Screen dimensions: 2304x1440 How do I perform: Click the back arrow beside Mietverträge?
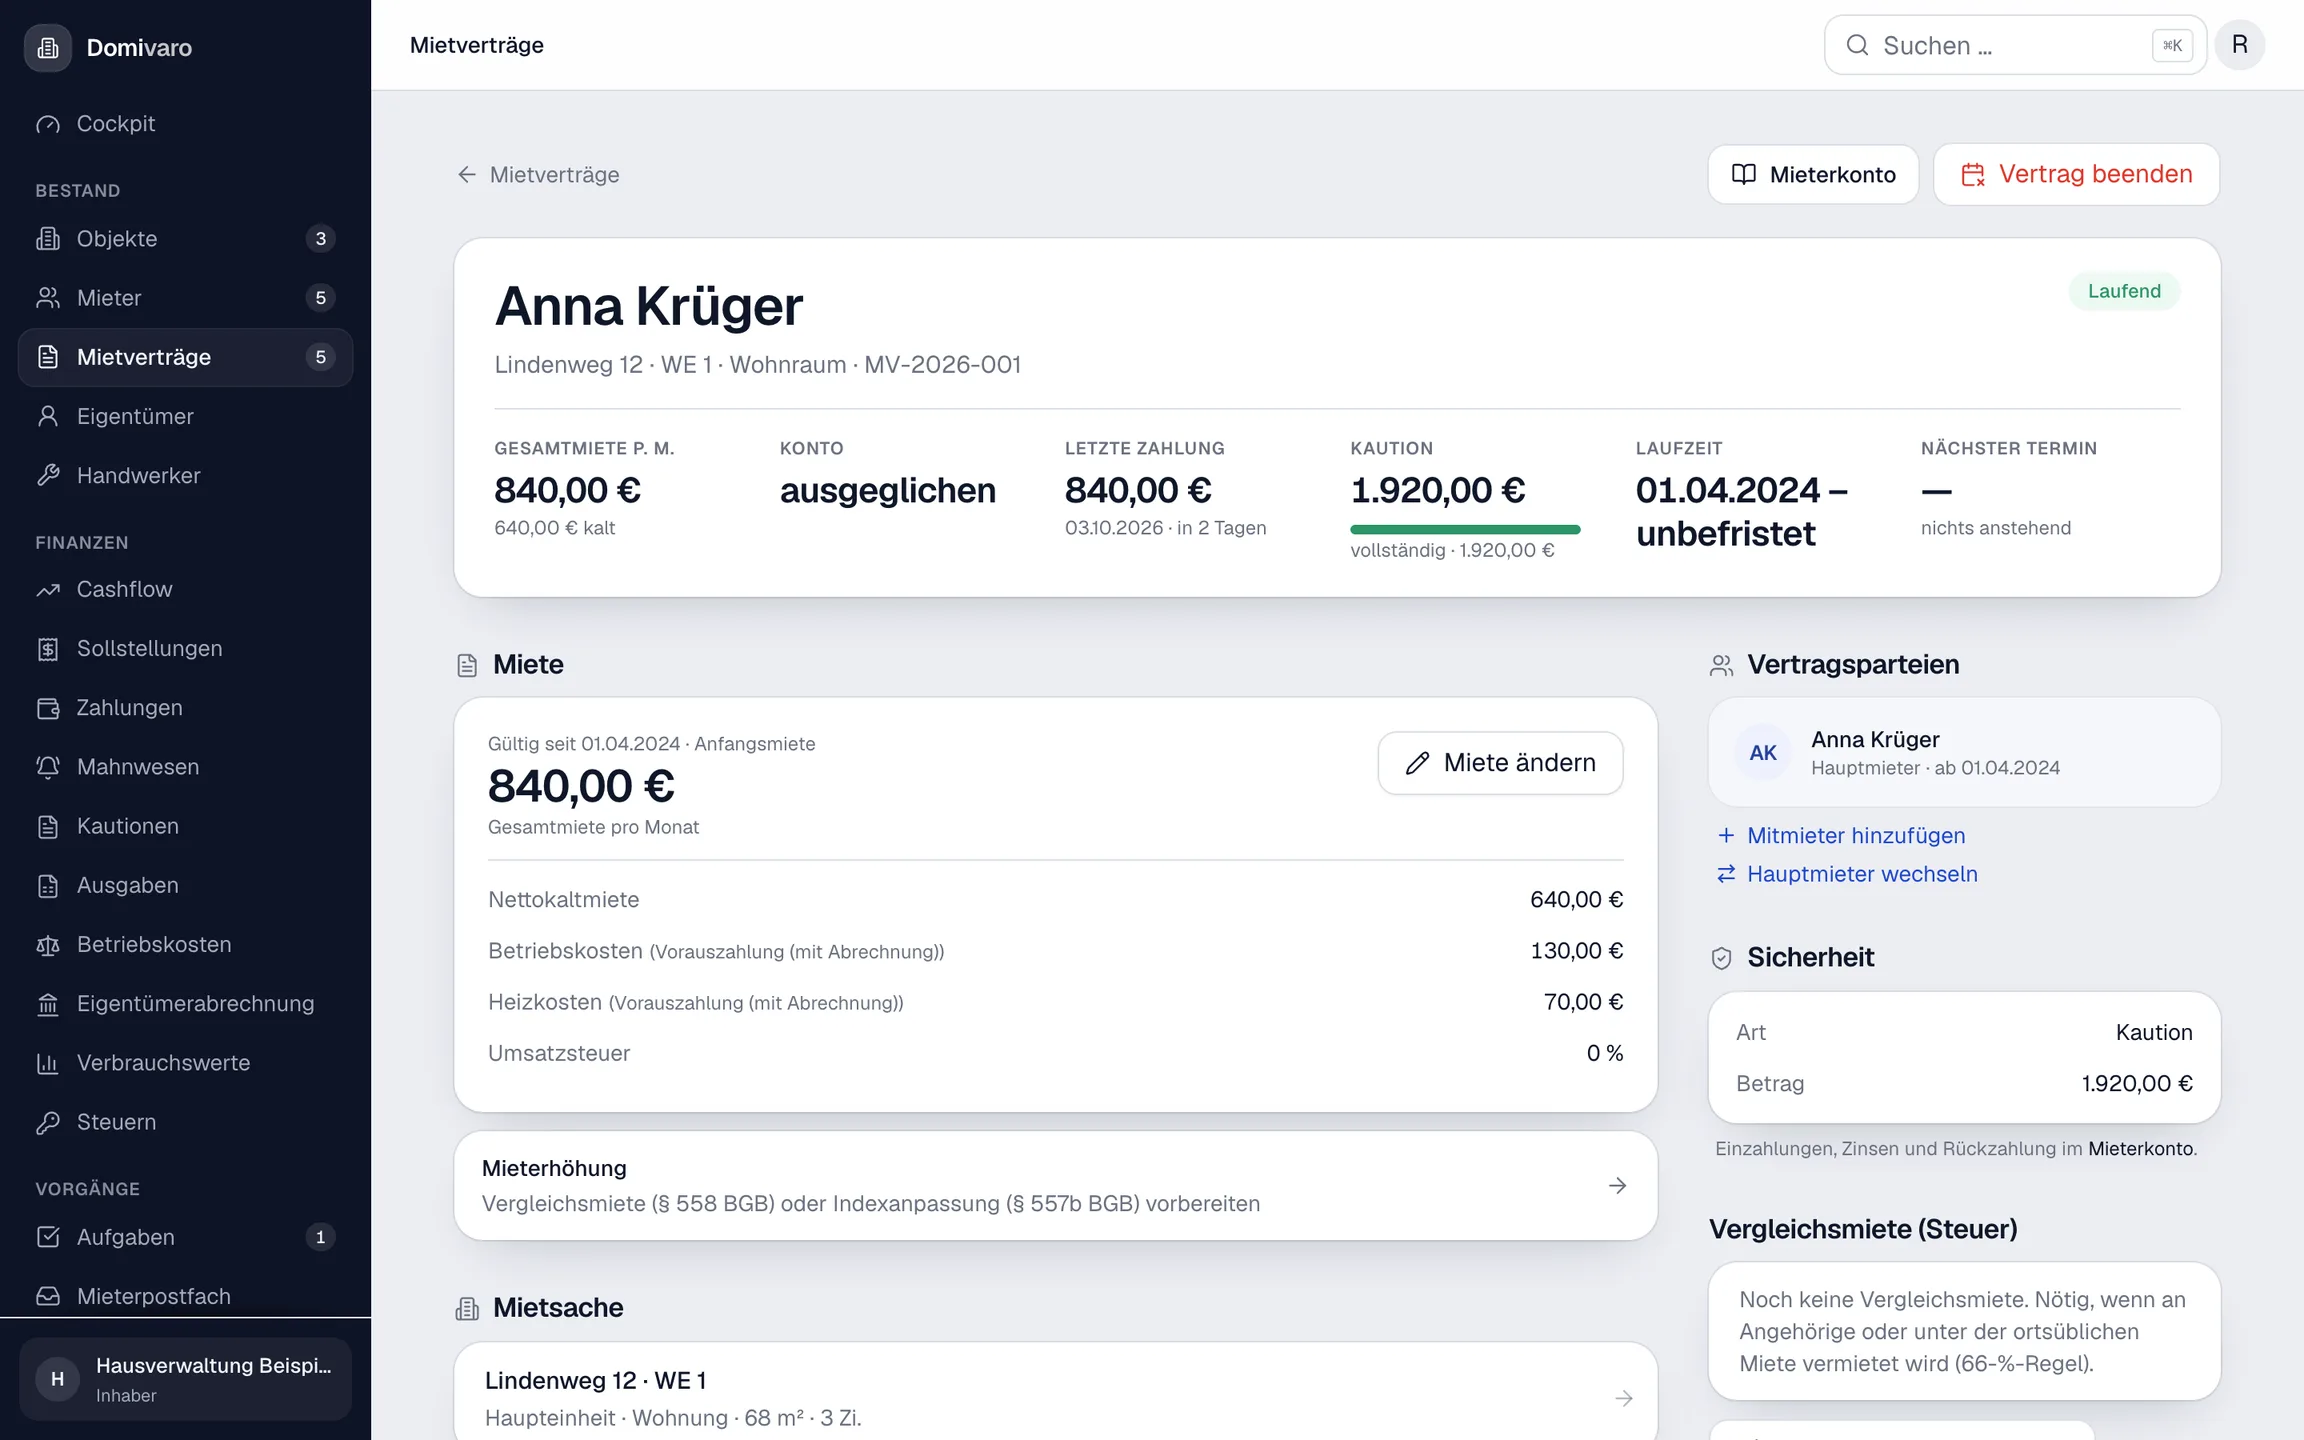coord(466,175)
